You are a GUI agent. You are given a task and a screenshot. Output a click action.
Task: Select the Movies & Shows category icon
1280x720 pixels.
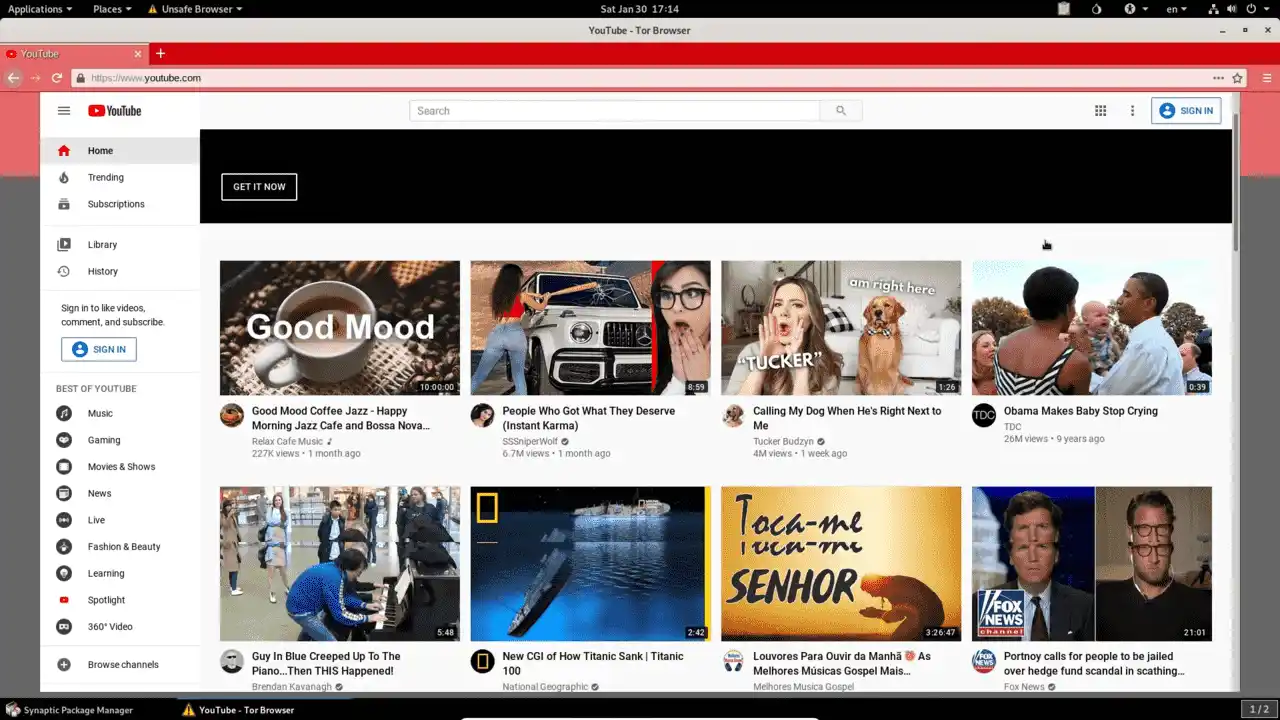pos(64,467)
